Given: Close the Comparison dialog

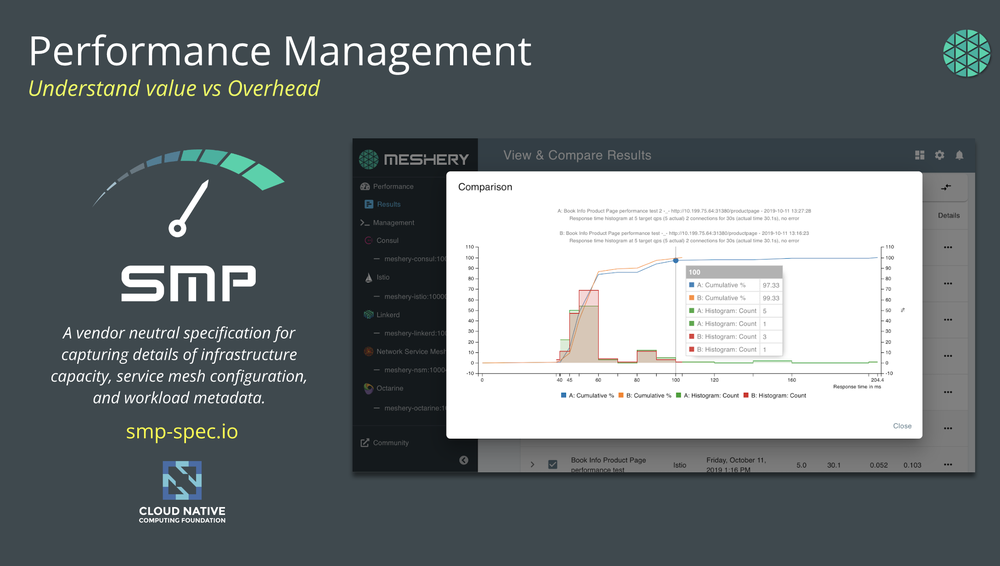Looking at the screenshot, I should (x=902, y=426).
